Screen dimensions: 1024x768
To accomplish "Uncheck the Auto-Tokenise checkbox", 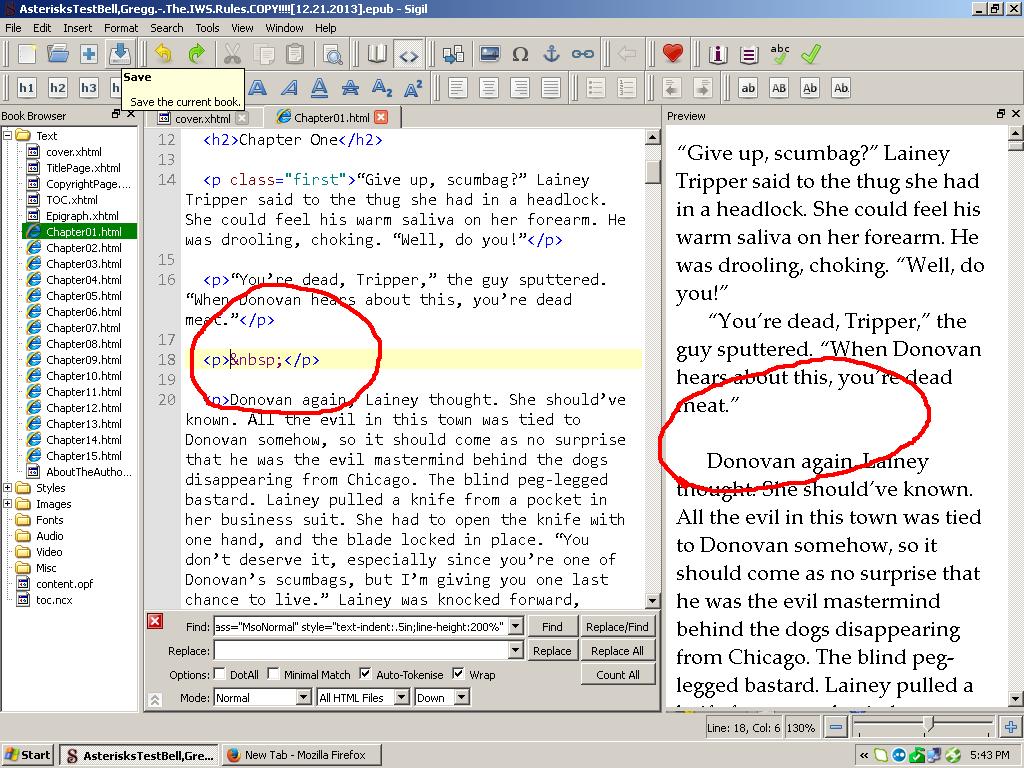I will point(365,675).
